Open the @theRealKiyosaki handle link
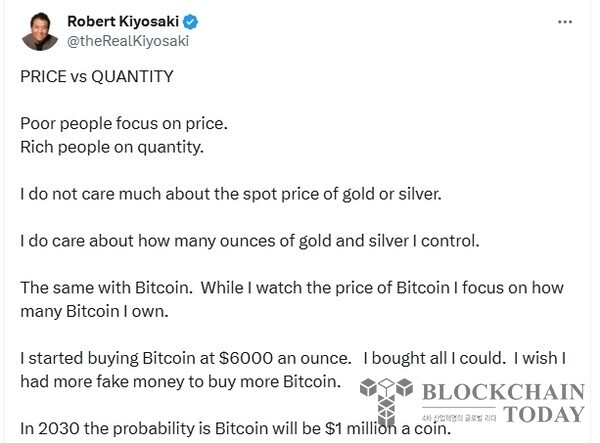This screenshot has width=600, height=443. [x=127, y=41]
